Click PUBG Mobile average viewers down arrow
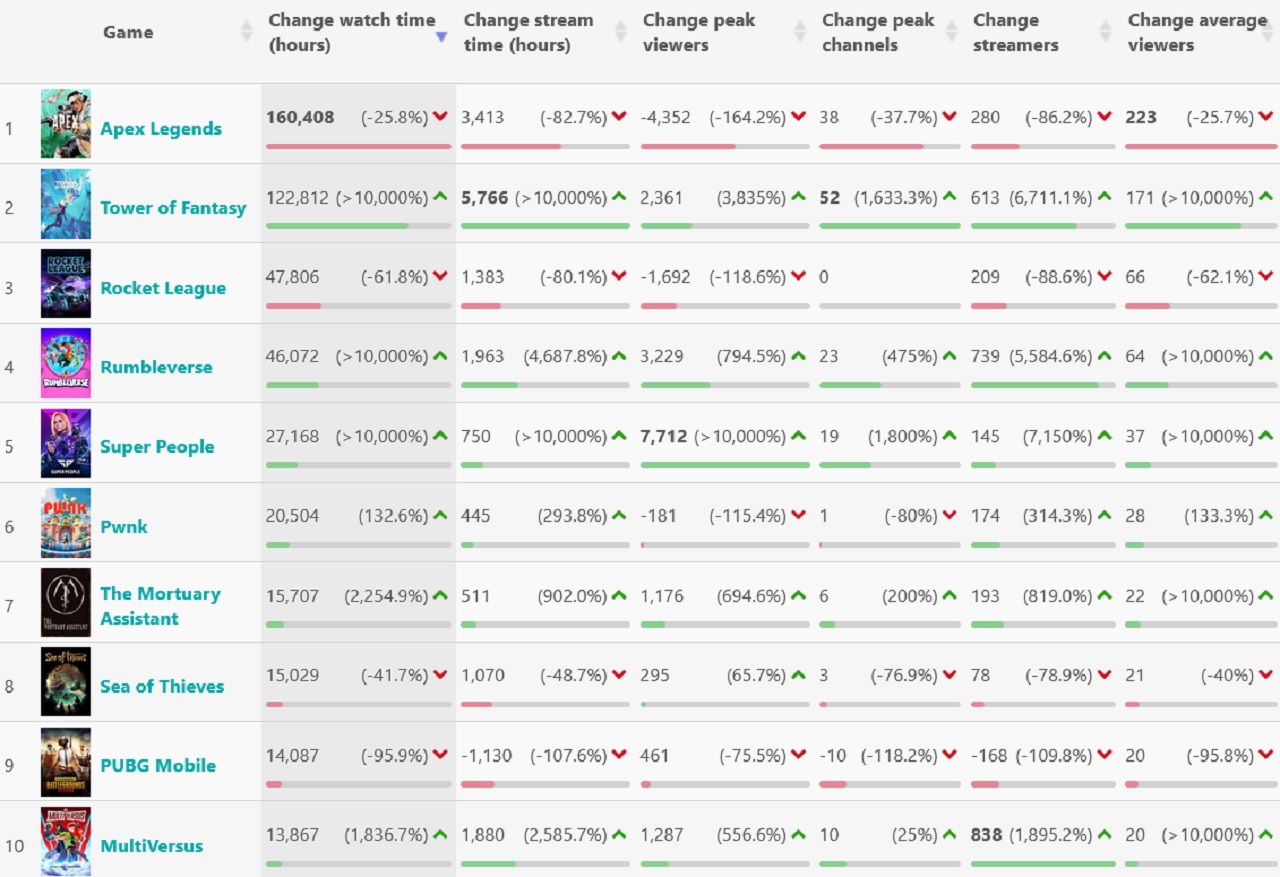Screen dimensions: 1280x877 (x=1266, y=755)
